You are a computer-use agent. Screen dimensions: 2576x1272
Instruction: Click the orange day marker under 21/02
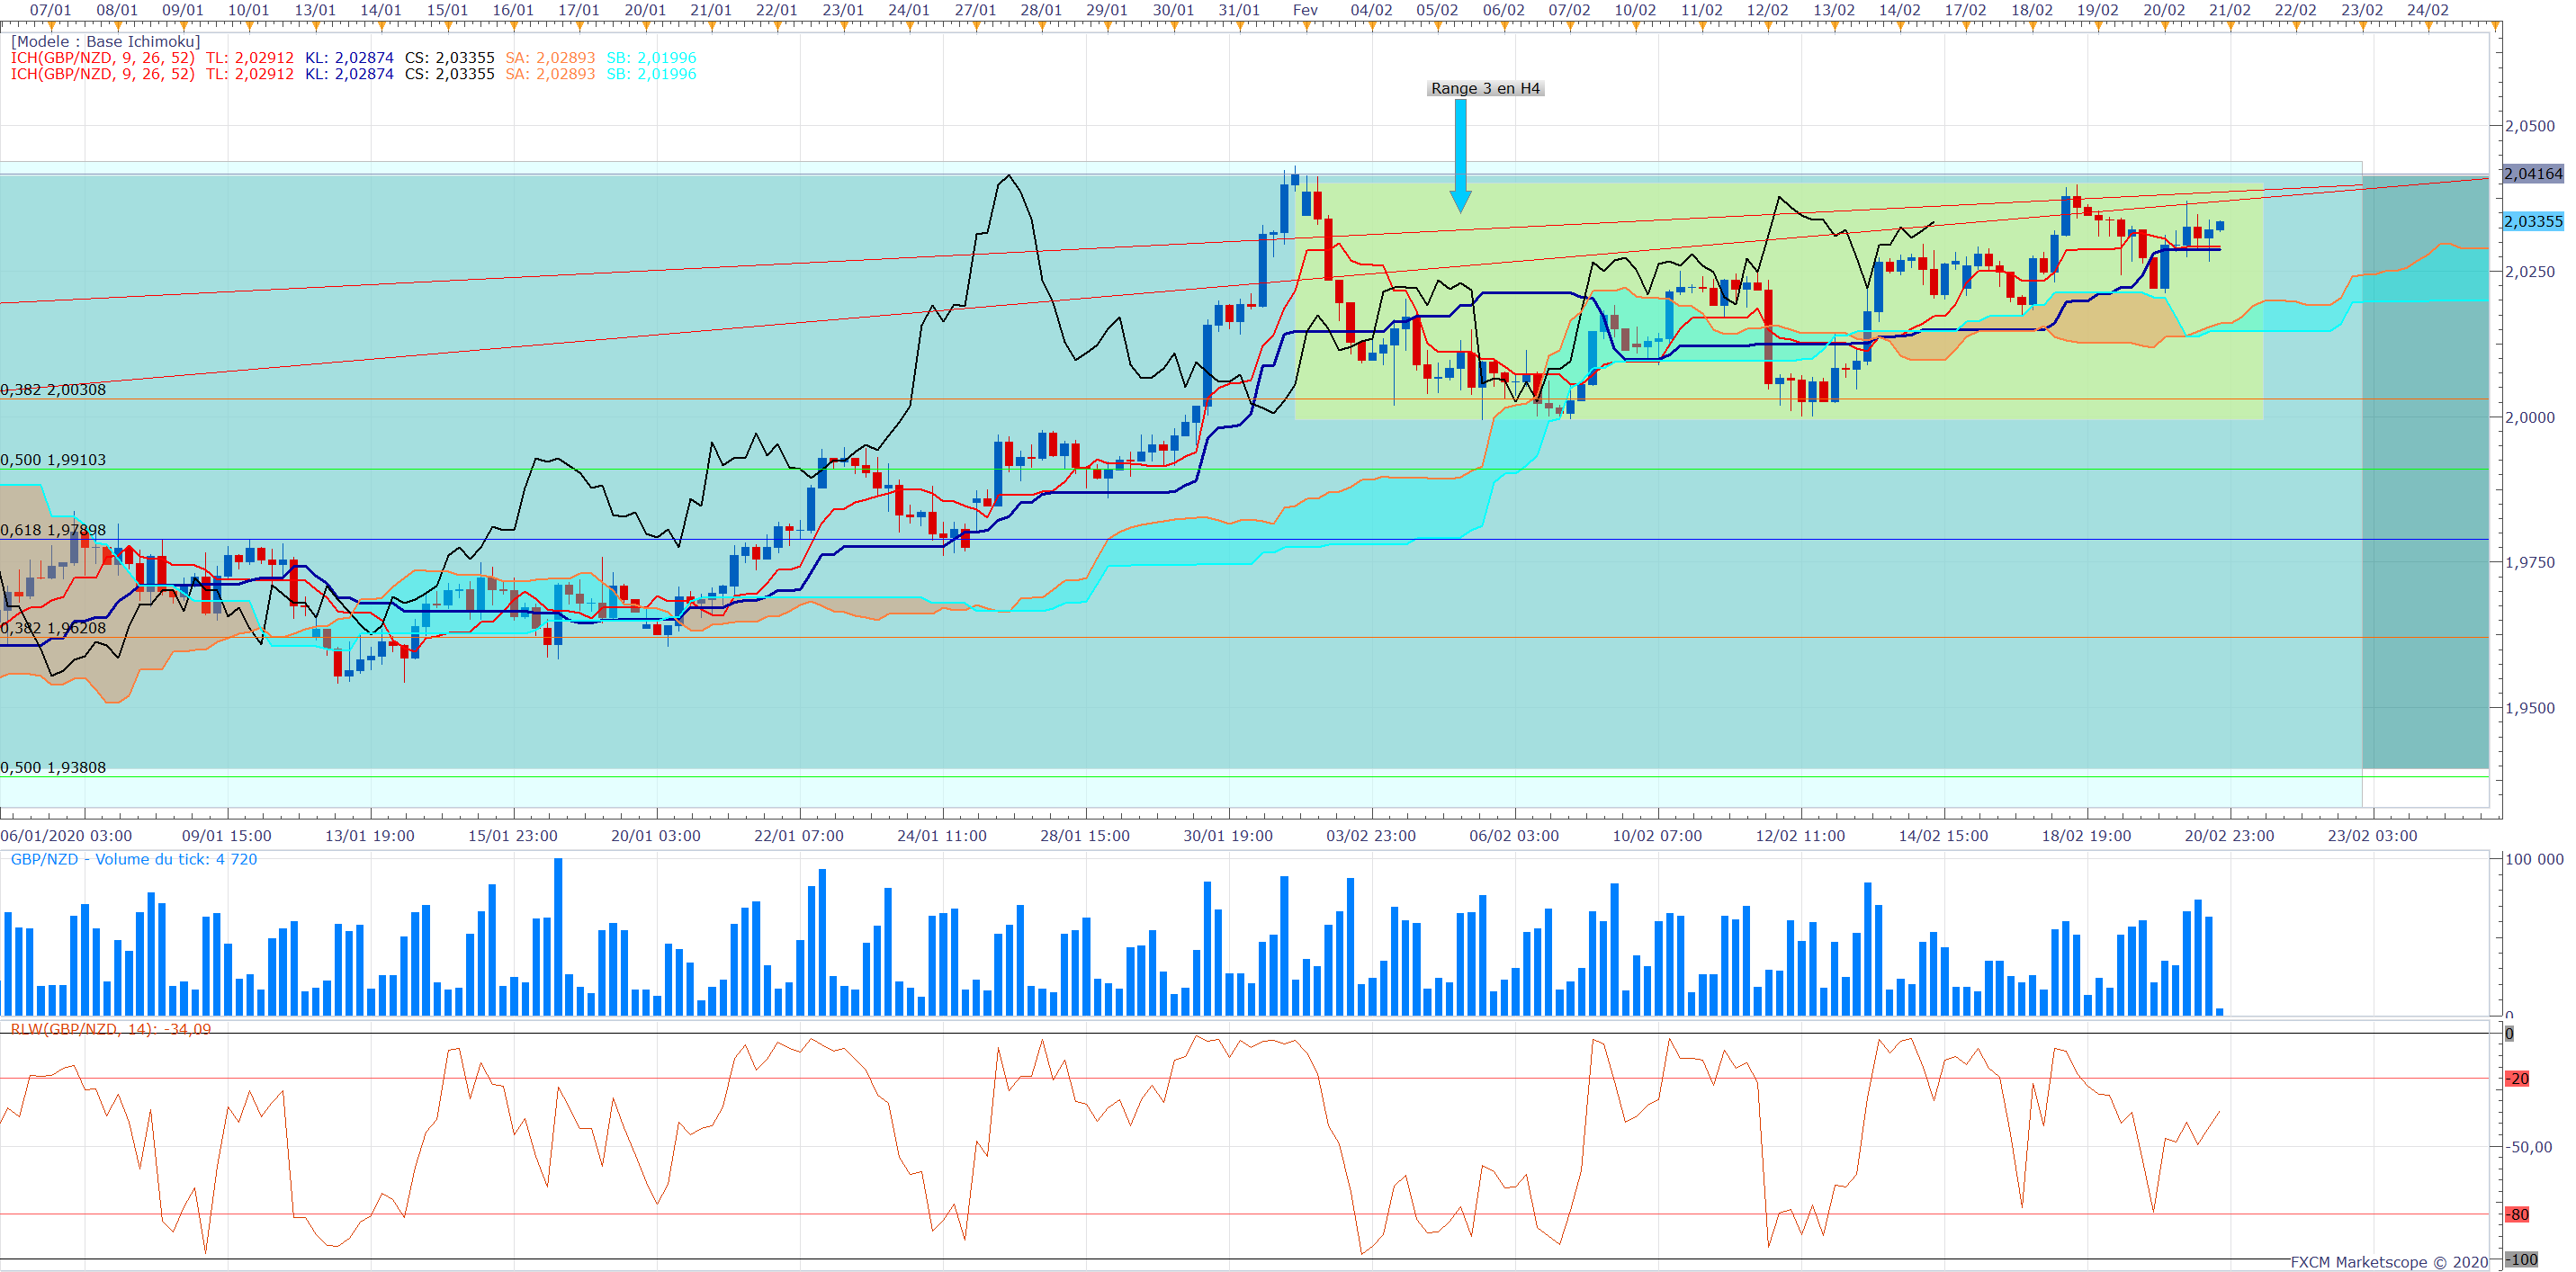coord(2230,27)
